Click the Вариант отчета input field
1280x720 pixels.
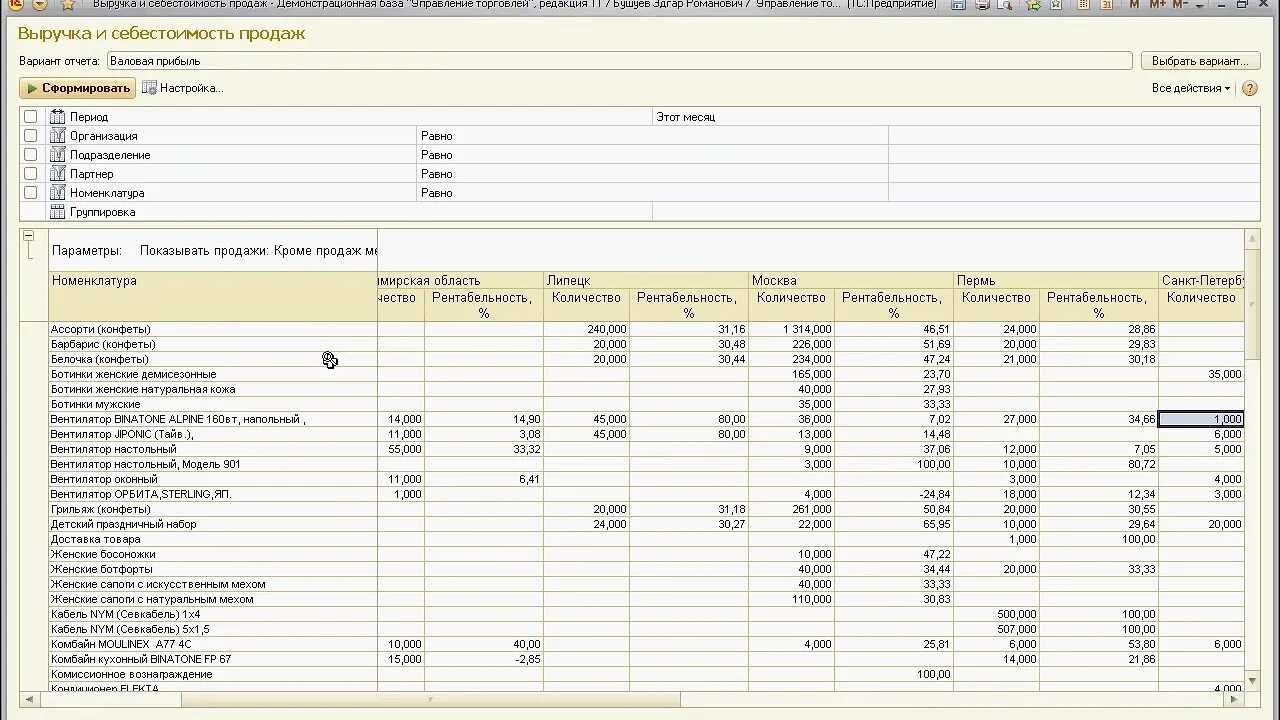[619, 61]
